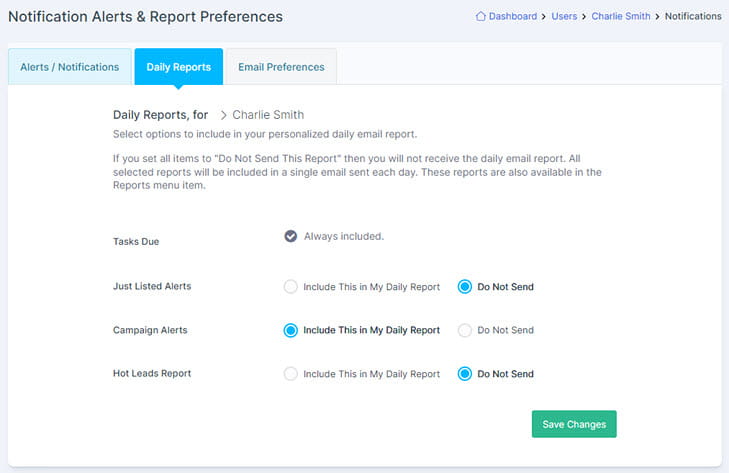729x473 pixels.
Task: Select Do Not Send for Campaign Alerts
Action: pos(464,330)
